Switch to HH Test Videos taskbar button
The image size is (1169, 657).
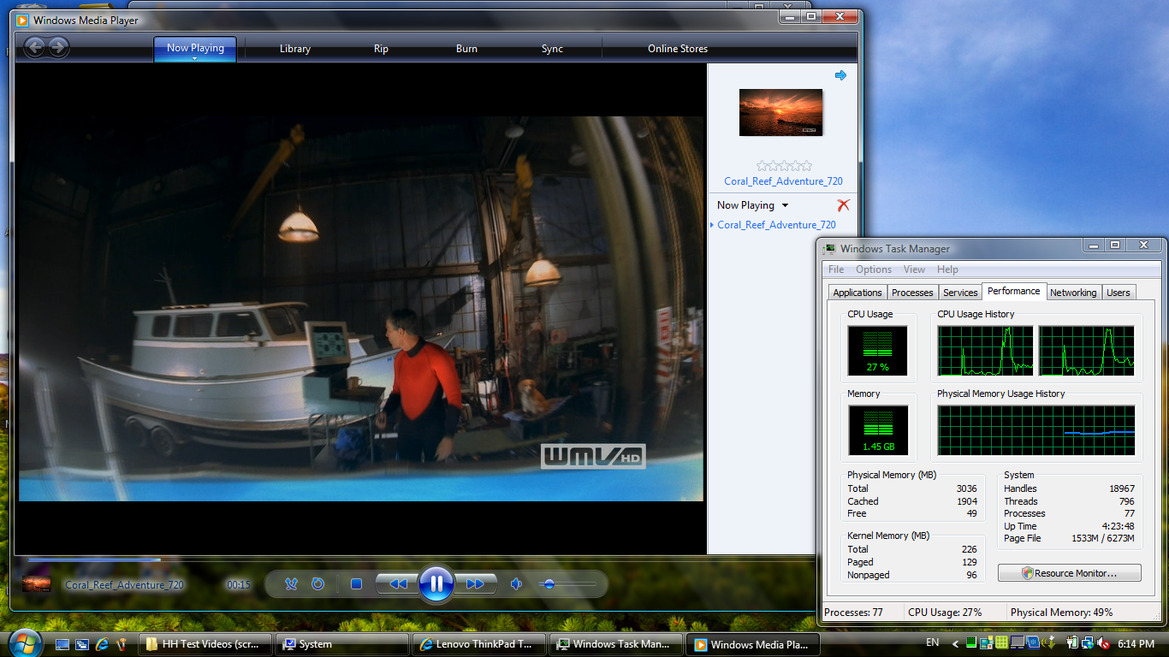coord(204,644)
